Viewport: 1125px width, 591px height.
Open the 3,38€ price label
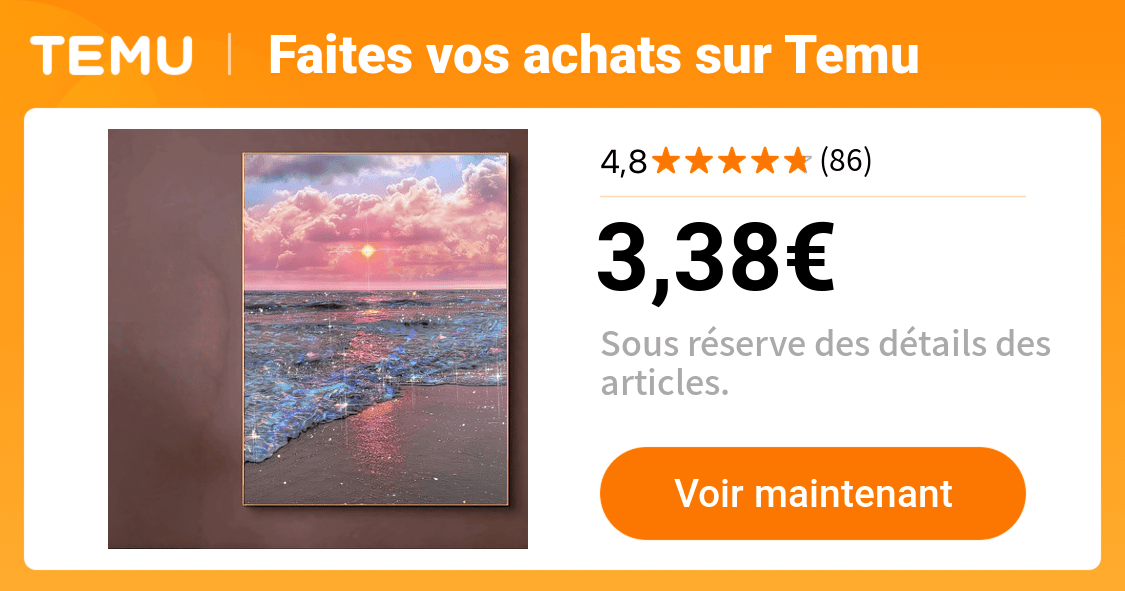[x=715, y=258]
